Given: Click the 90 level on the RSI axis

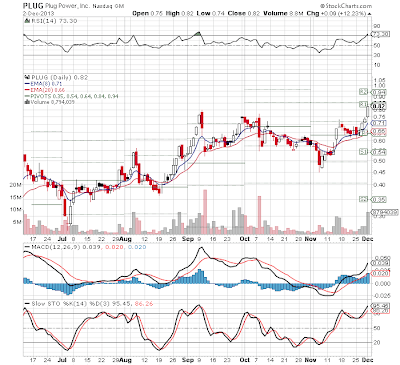Looking at the screenshot, I should click(377, 26).
